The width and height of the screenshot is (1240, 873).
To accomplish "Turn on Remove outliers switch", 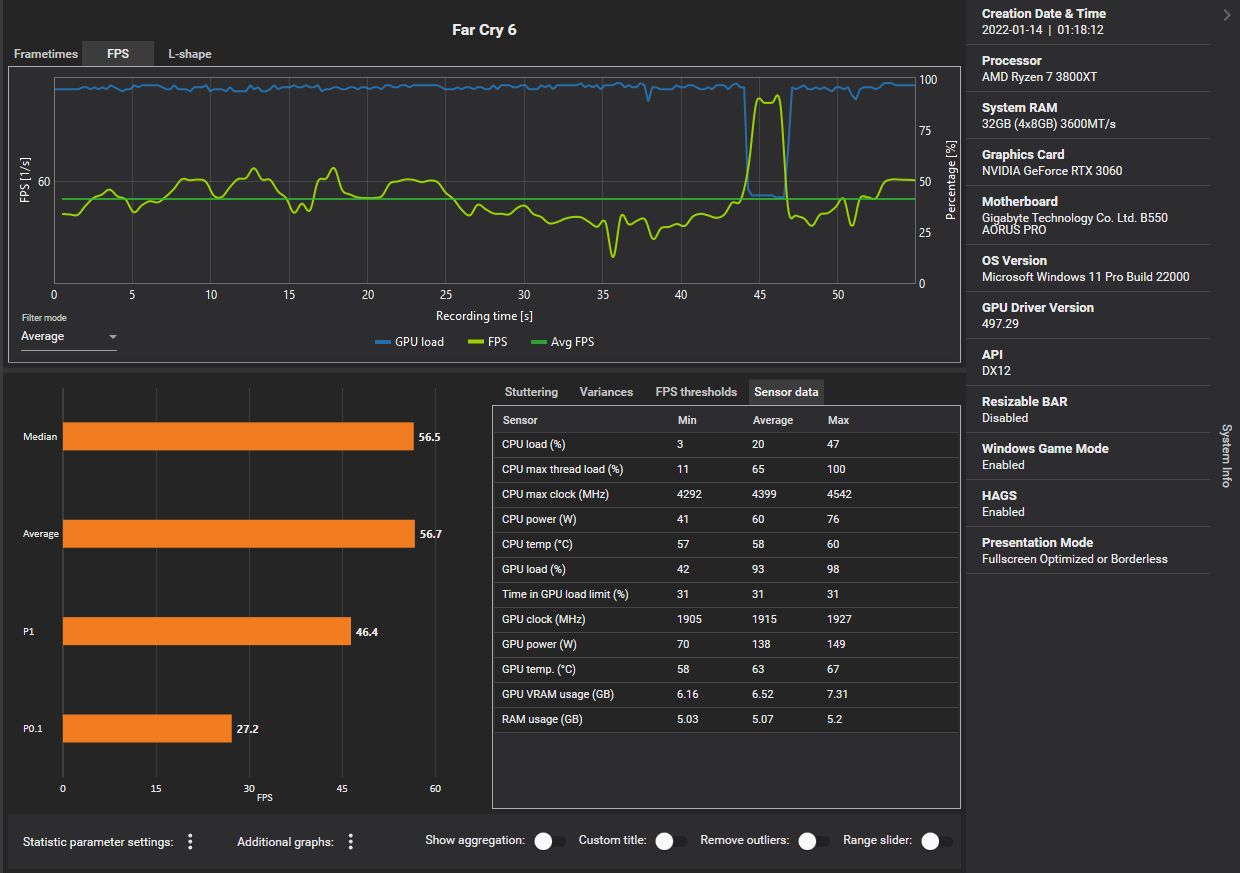I will (814, 841).
